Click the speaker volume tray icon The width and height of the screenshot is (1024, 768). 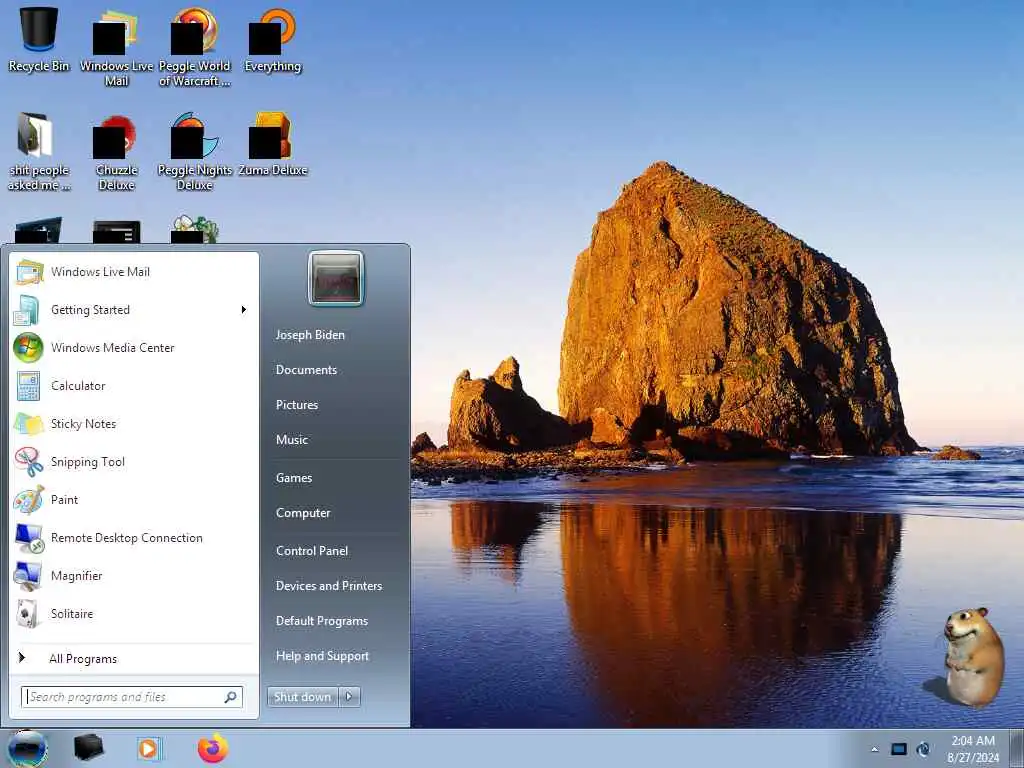pyautogui.click(x=923, y=750)
